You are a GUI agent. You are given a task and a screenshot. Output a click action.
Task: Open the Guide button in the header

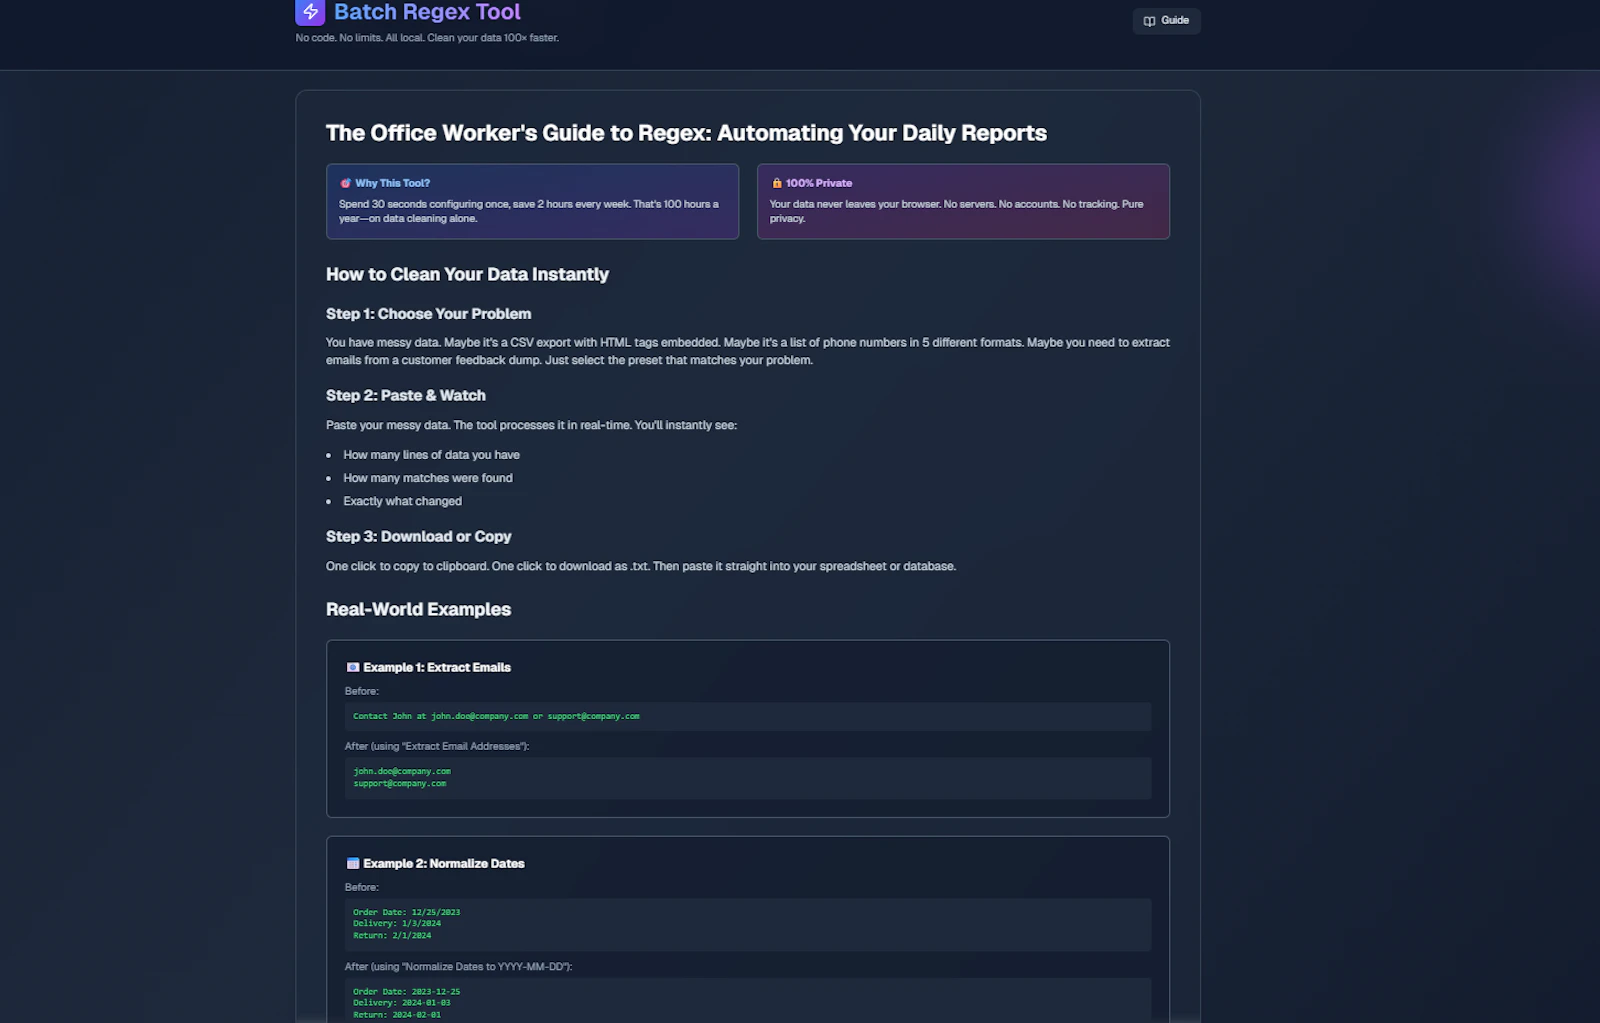pos(1166,21)
